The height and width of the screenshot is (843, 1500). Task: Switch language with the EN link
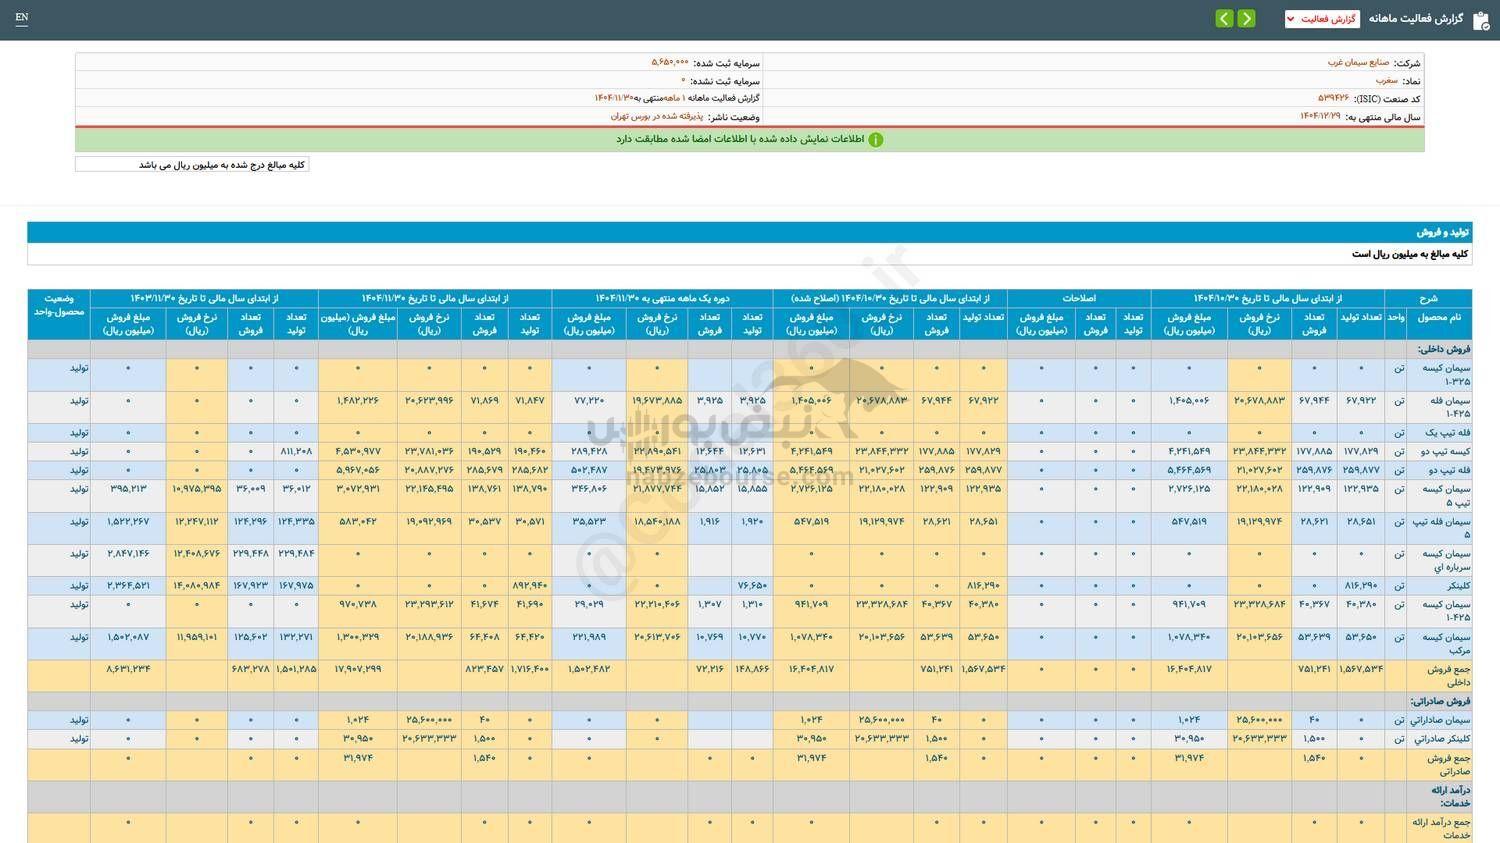point(22,18)
